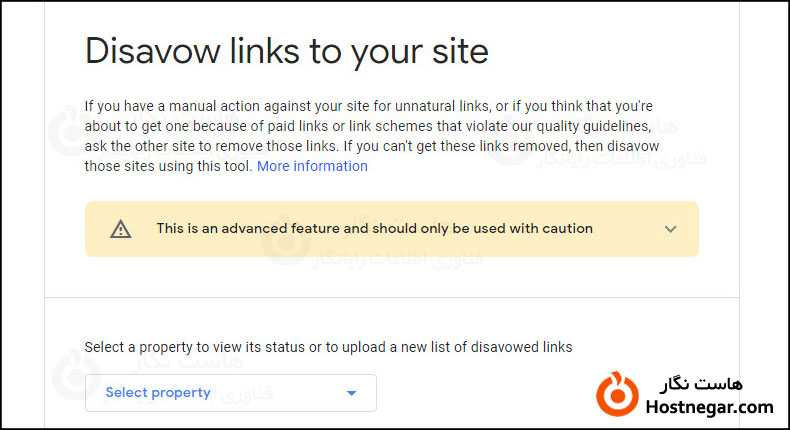Click the Persian هاست نگار brand name
The image size is (790, 430).
pos(703,384)
